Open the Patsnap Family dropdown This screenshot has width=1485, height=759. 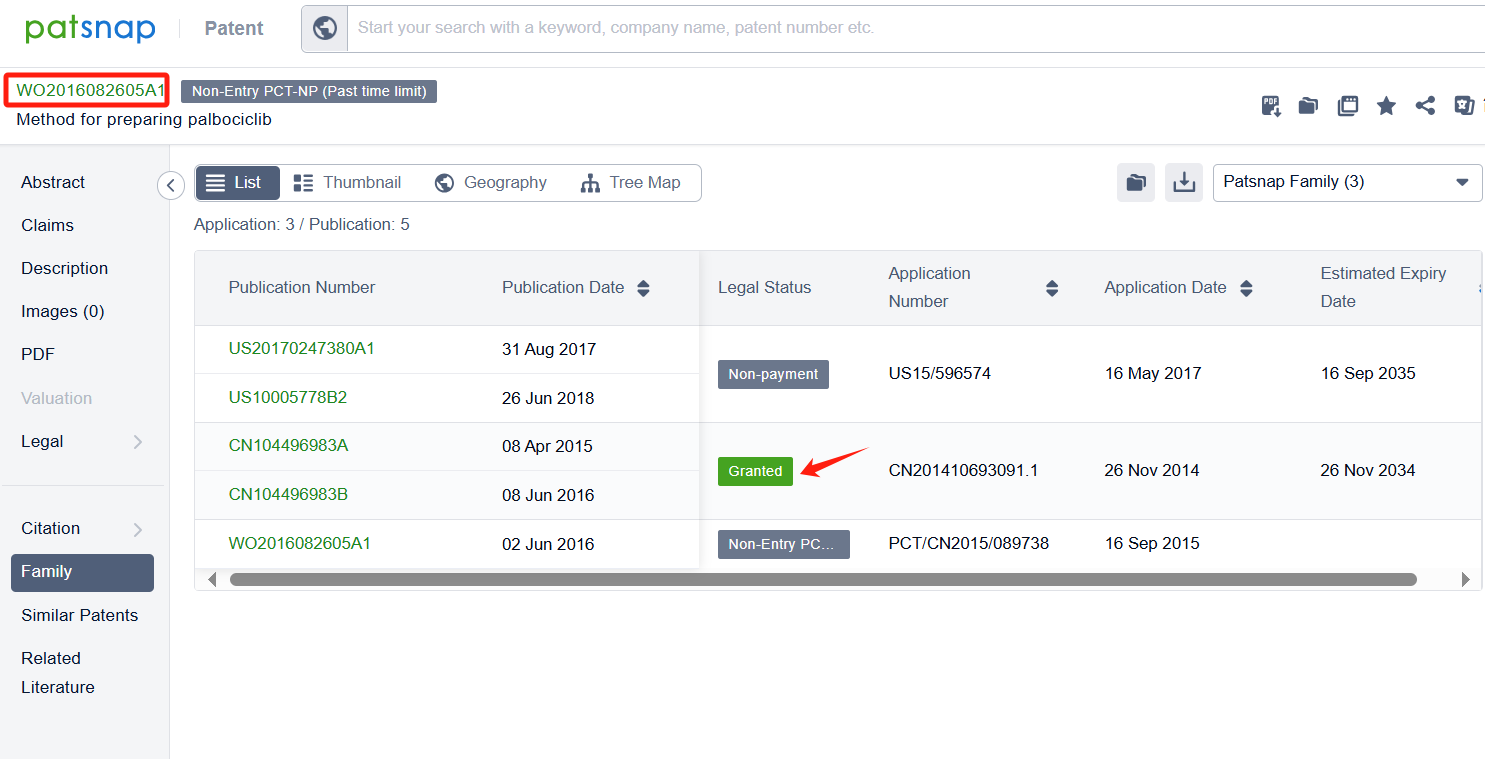[1346, 182]
